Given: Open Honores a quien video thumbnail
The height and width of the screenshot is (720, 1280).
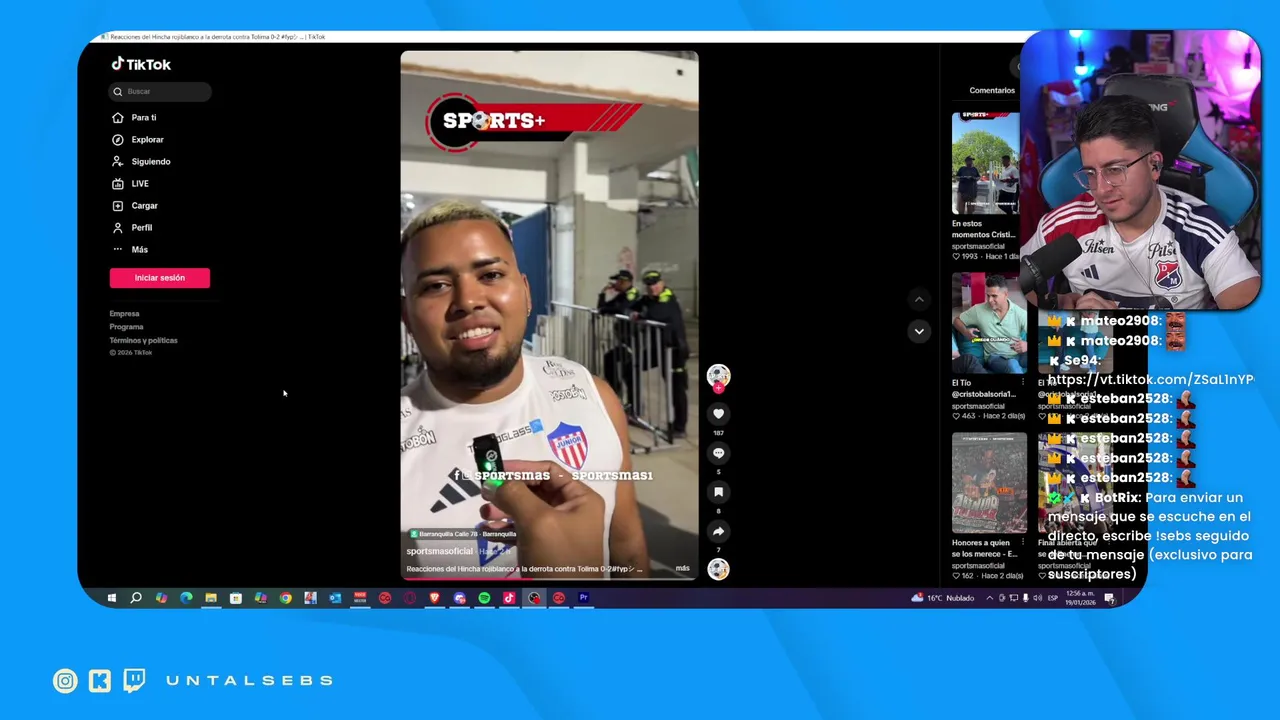Looking at the screenshot, I should [989, 483].
